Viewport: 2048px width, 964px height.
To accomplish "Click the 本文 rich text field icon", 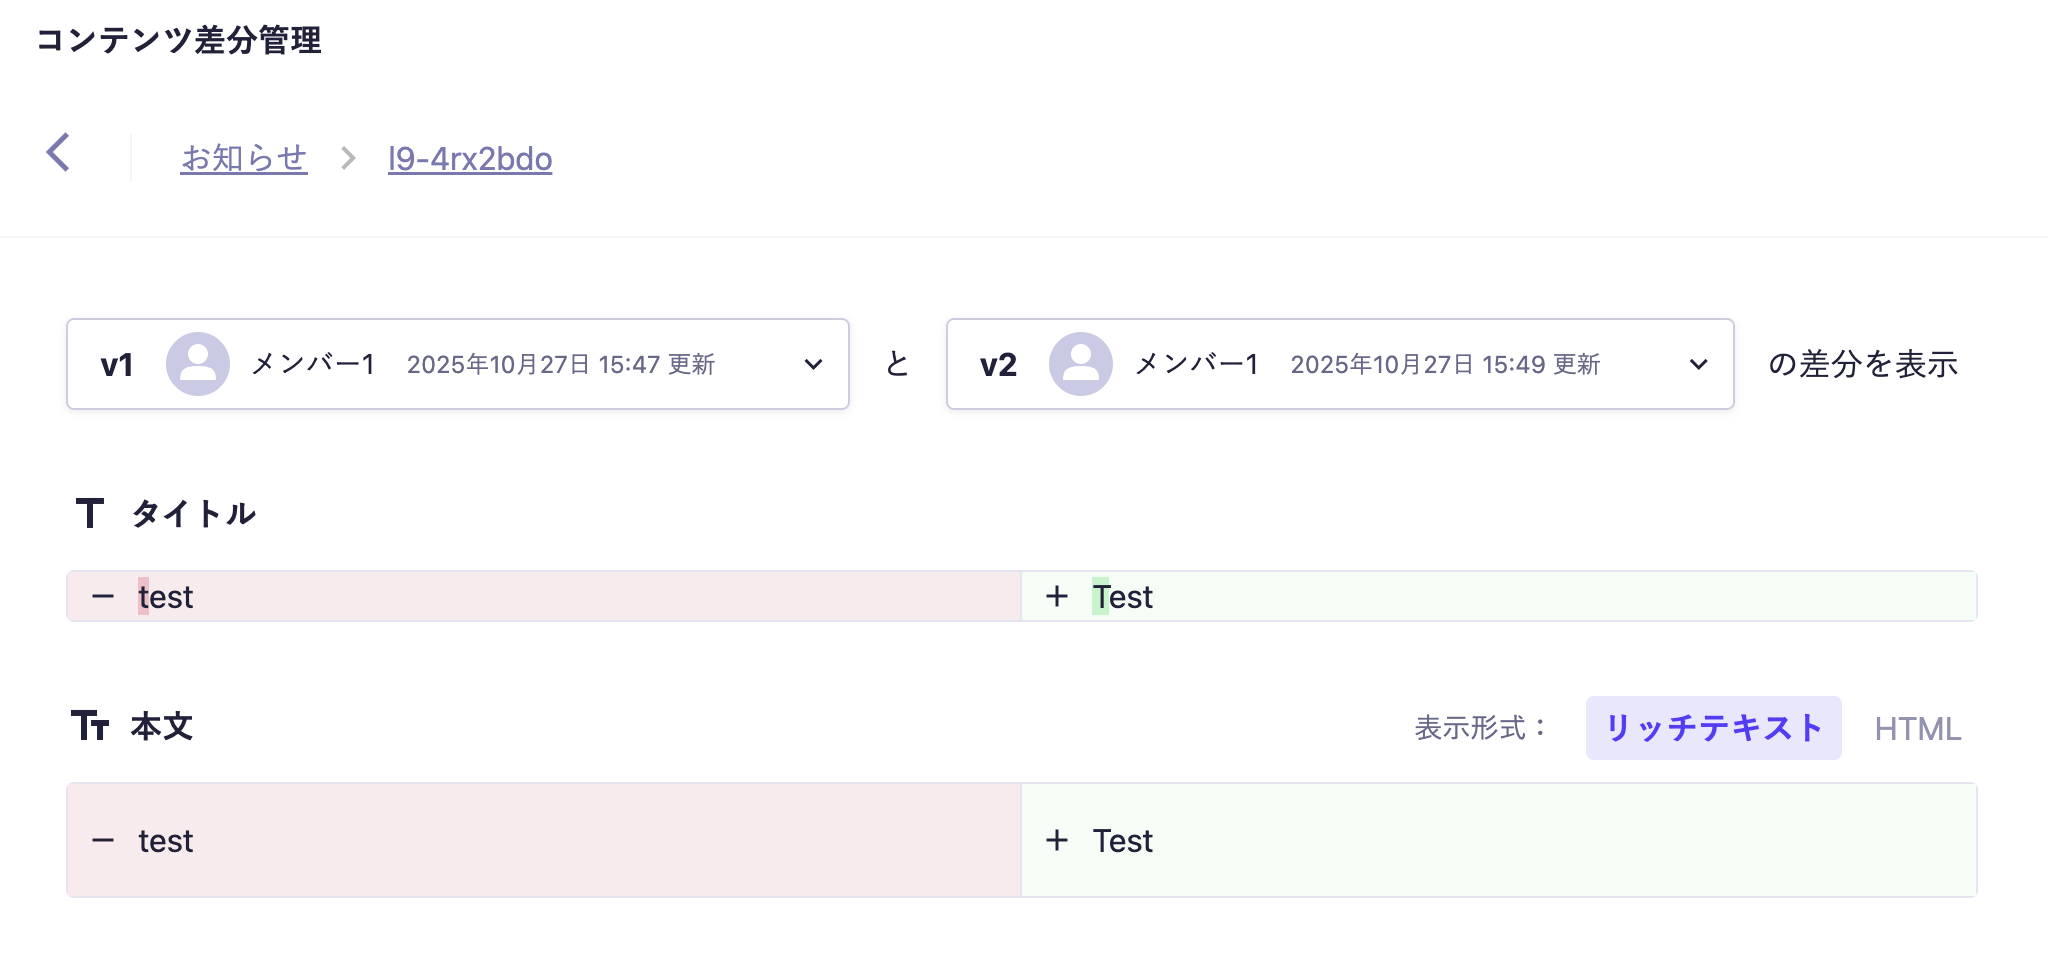I will [90, 726].
